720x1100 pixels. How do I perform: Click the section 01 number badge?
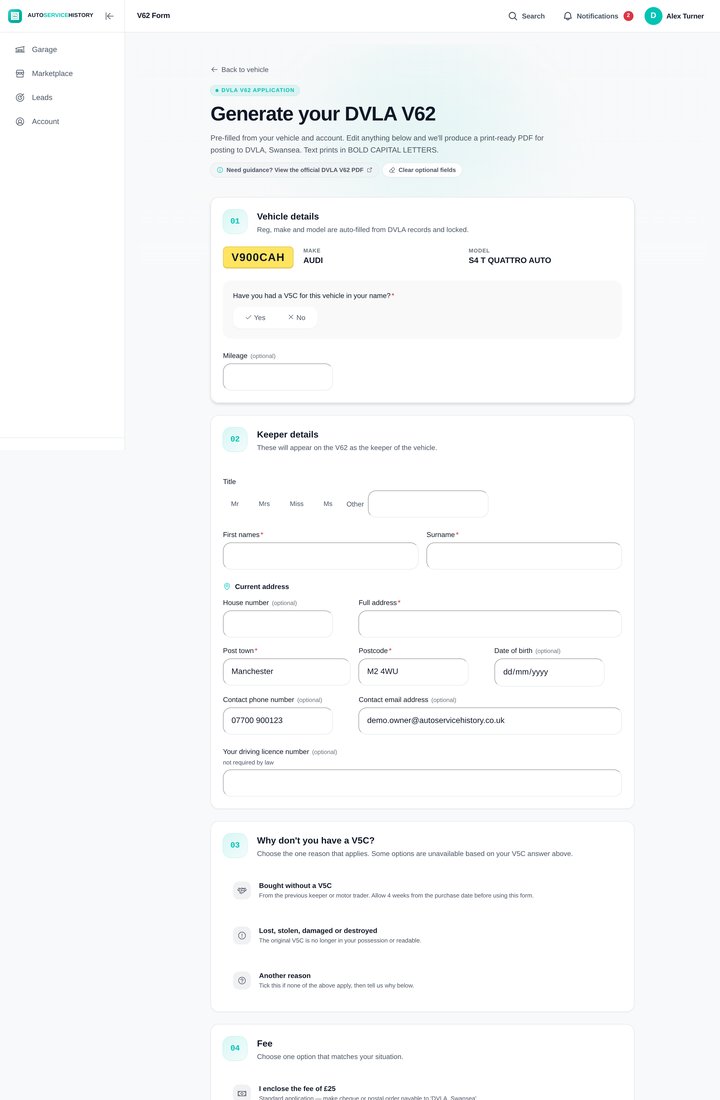click(x=235, y=221)
